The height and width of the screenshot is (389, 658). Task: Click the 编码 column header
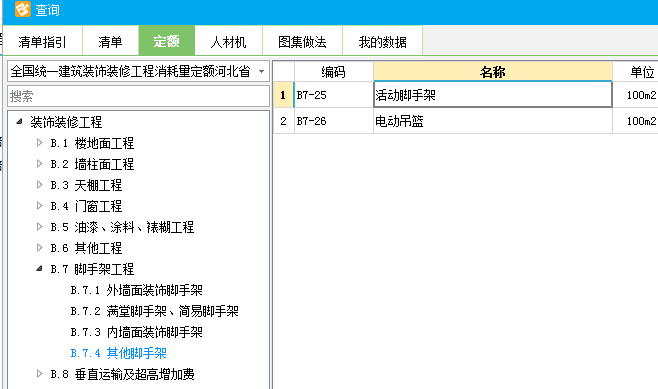coord(334,72)
